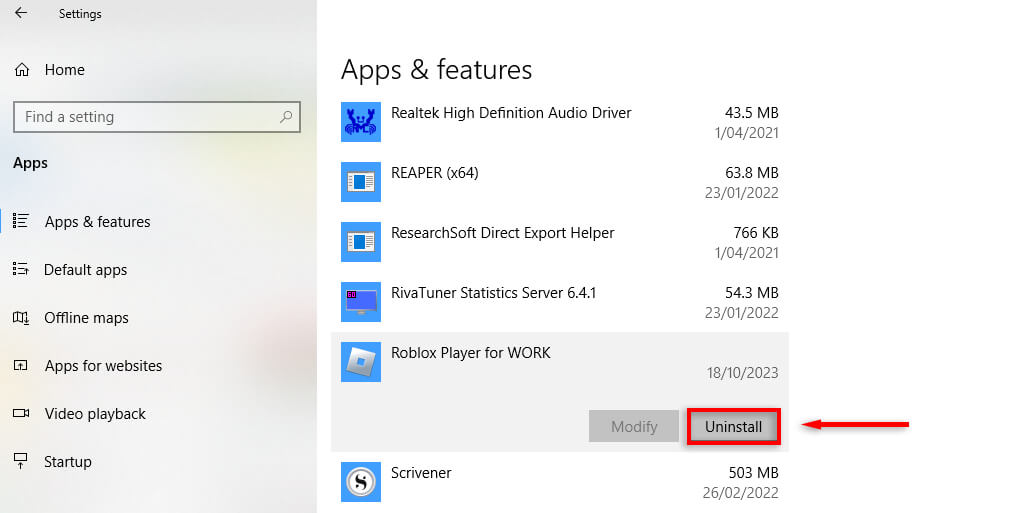
Task: Select the Scrivener list entry name
Action: [421, 473]
